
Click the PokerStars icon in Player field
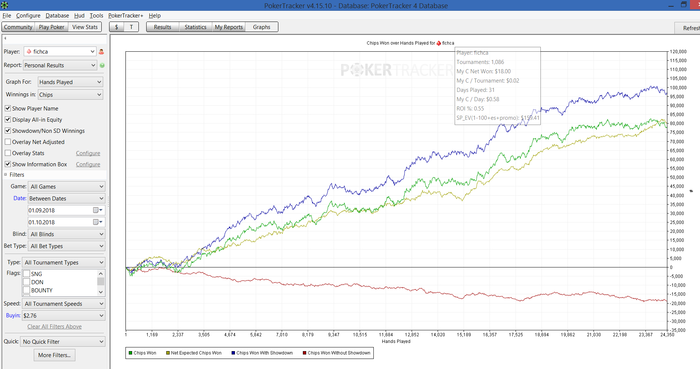tap(29, 52)
